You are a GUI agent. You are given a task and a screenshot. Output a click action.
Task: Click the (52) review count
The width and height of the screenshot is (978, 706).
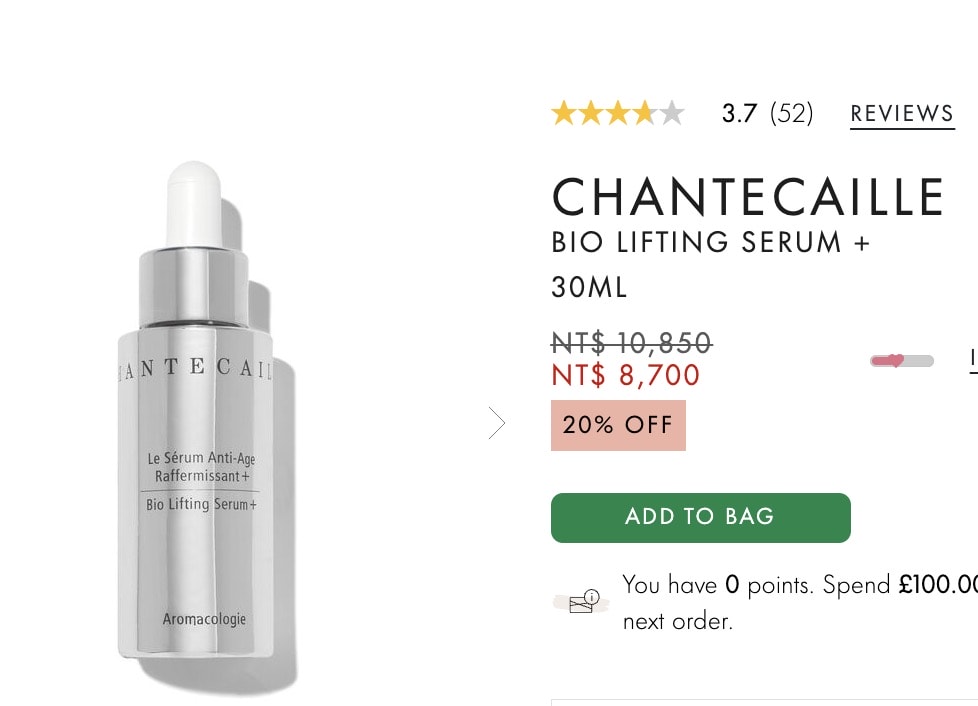792,114
